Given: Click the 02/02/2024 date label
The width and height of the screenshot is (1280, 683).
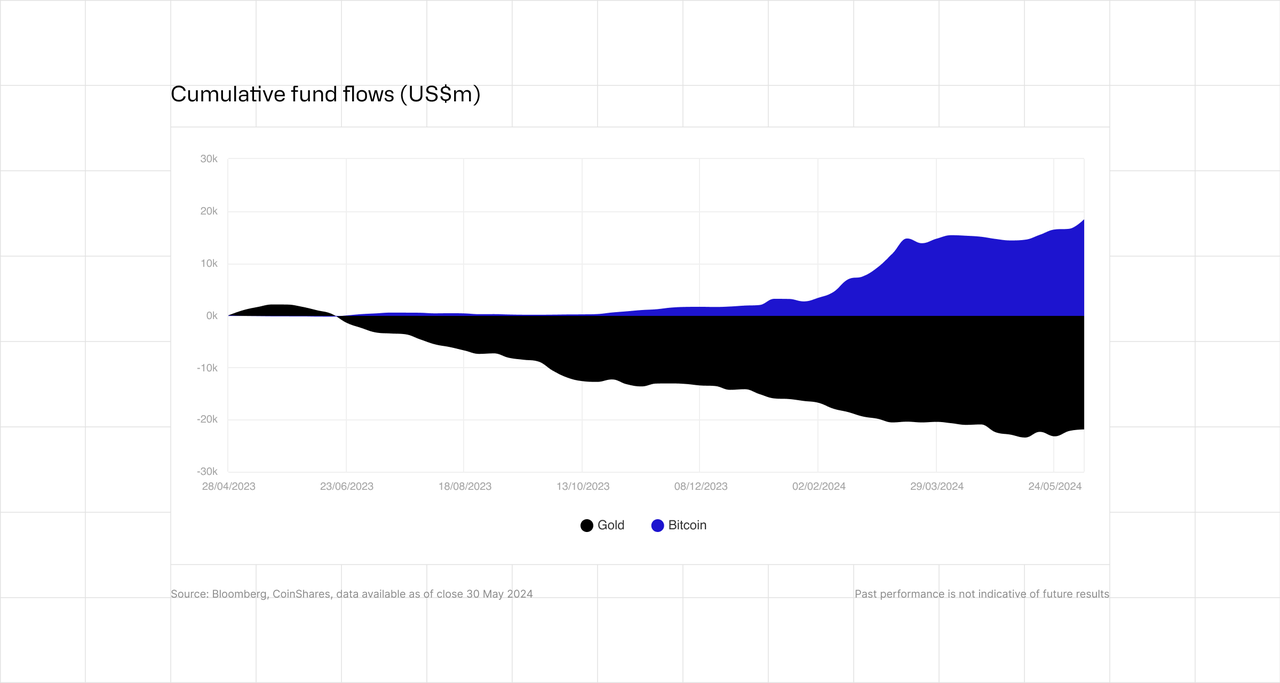Looking at the screenshot, I should point(819,486).
